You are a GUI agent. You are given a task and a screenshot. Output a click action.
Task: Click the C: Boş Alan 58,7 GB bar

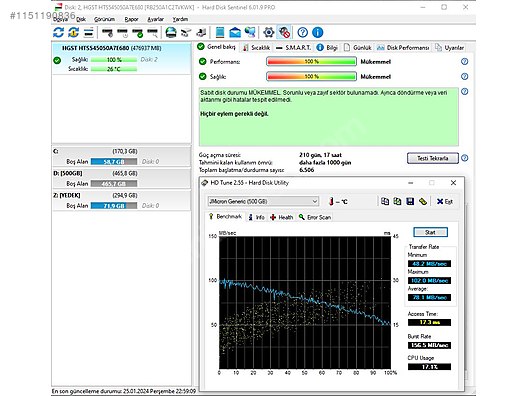tap(114, 162)
